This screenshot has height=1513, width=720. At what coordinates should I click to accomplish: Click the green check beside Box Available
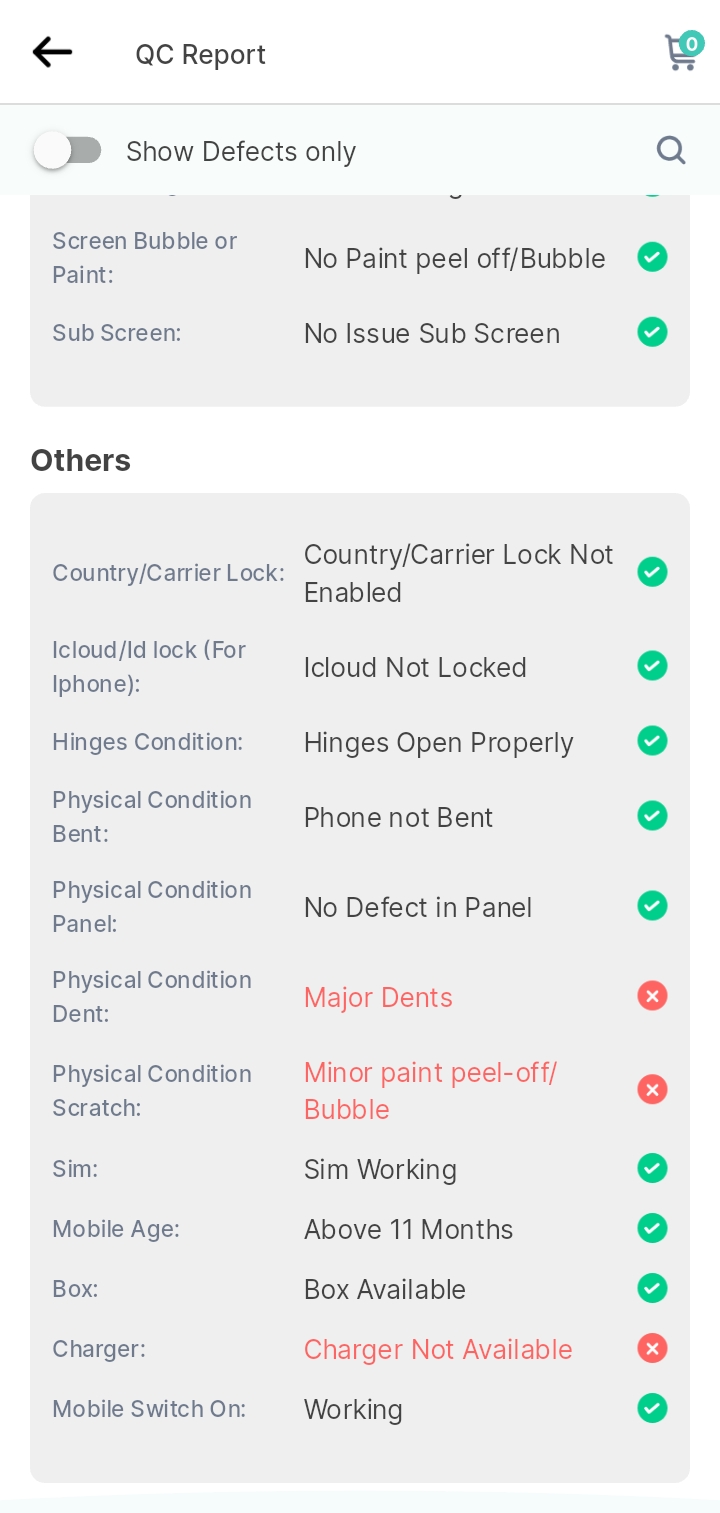[x=652, y=1288]
